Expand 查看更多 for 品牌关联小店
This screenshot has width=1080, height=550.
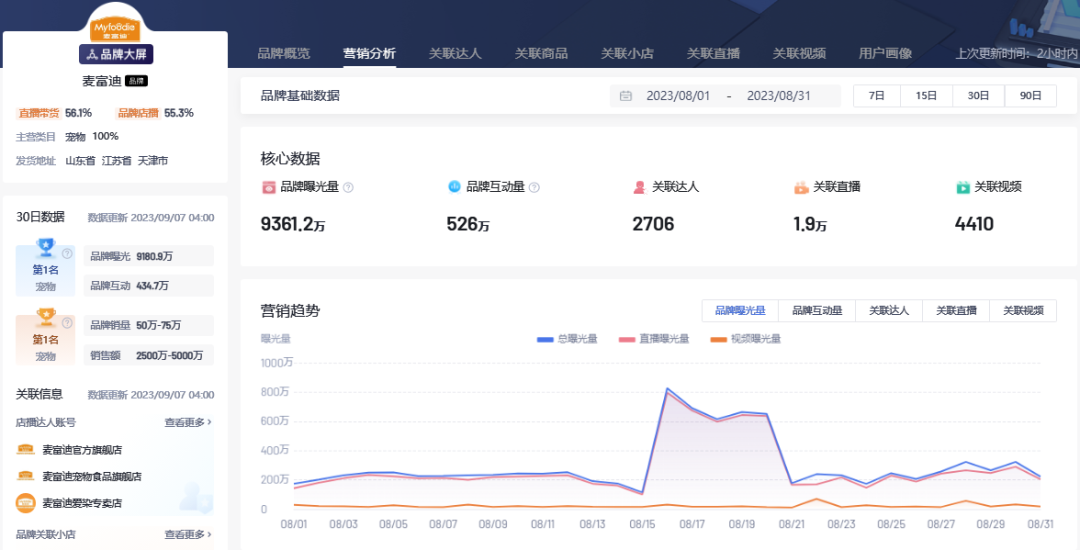[188, 534]
